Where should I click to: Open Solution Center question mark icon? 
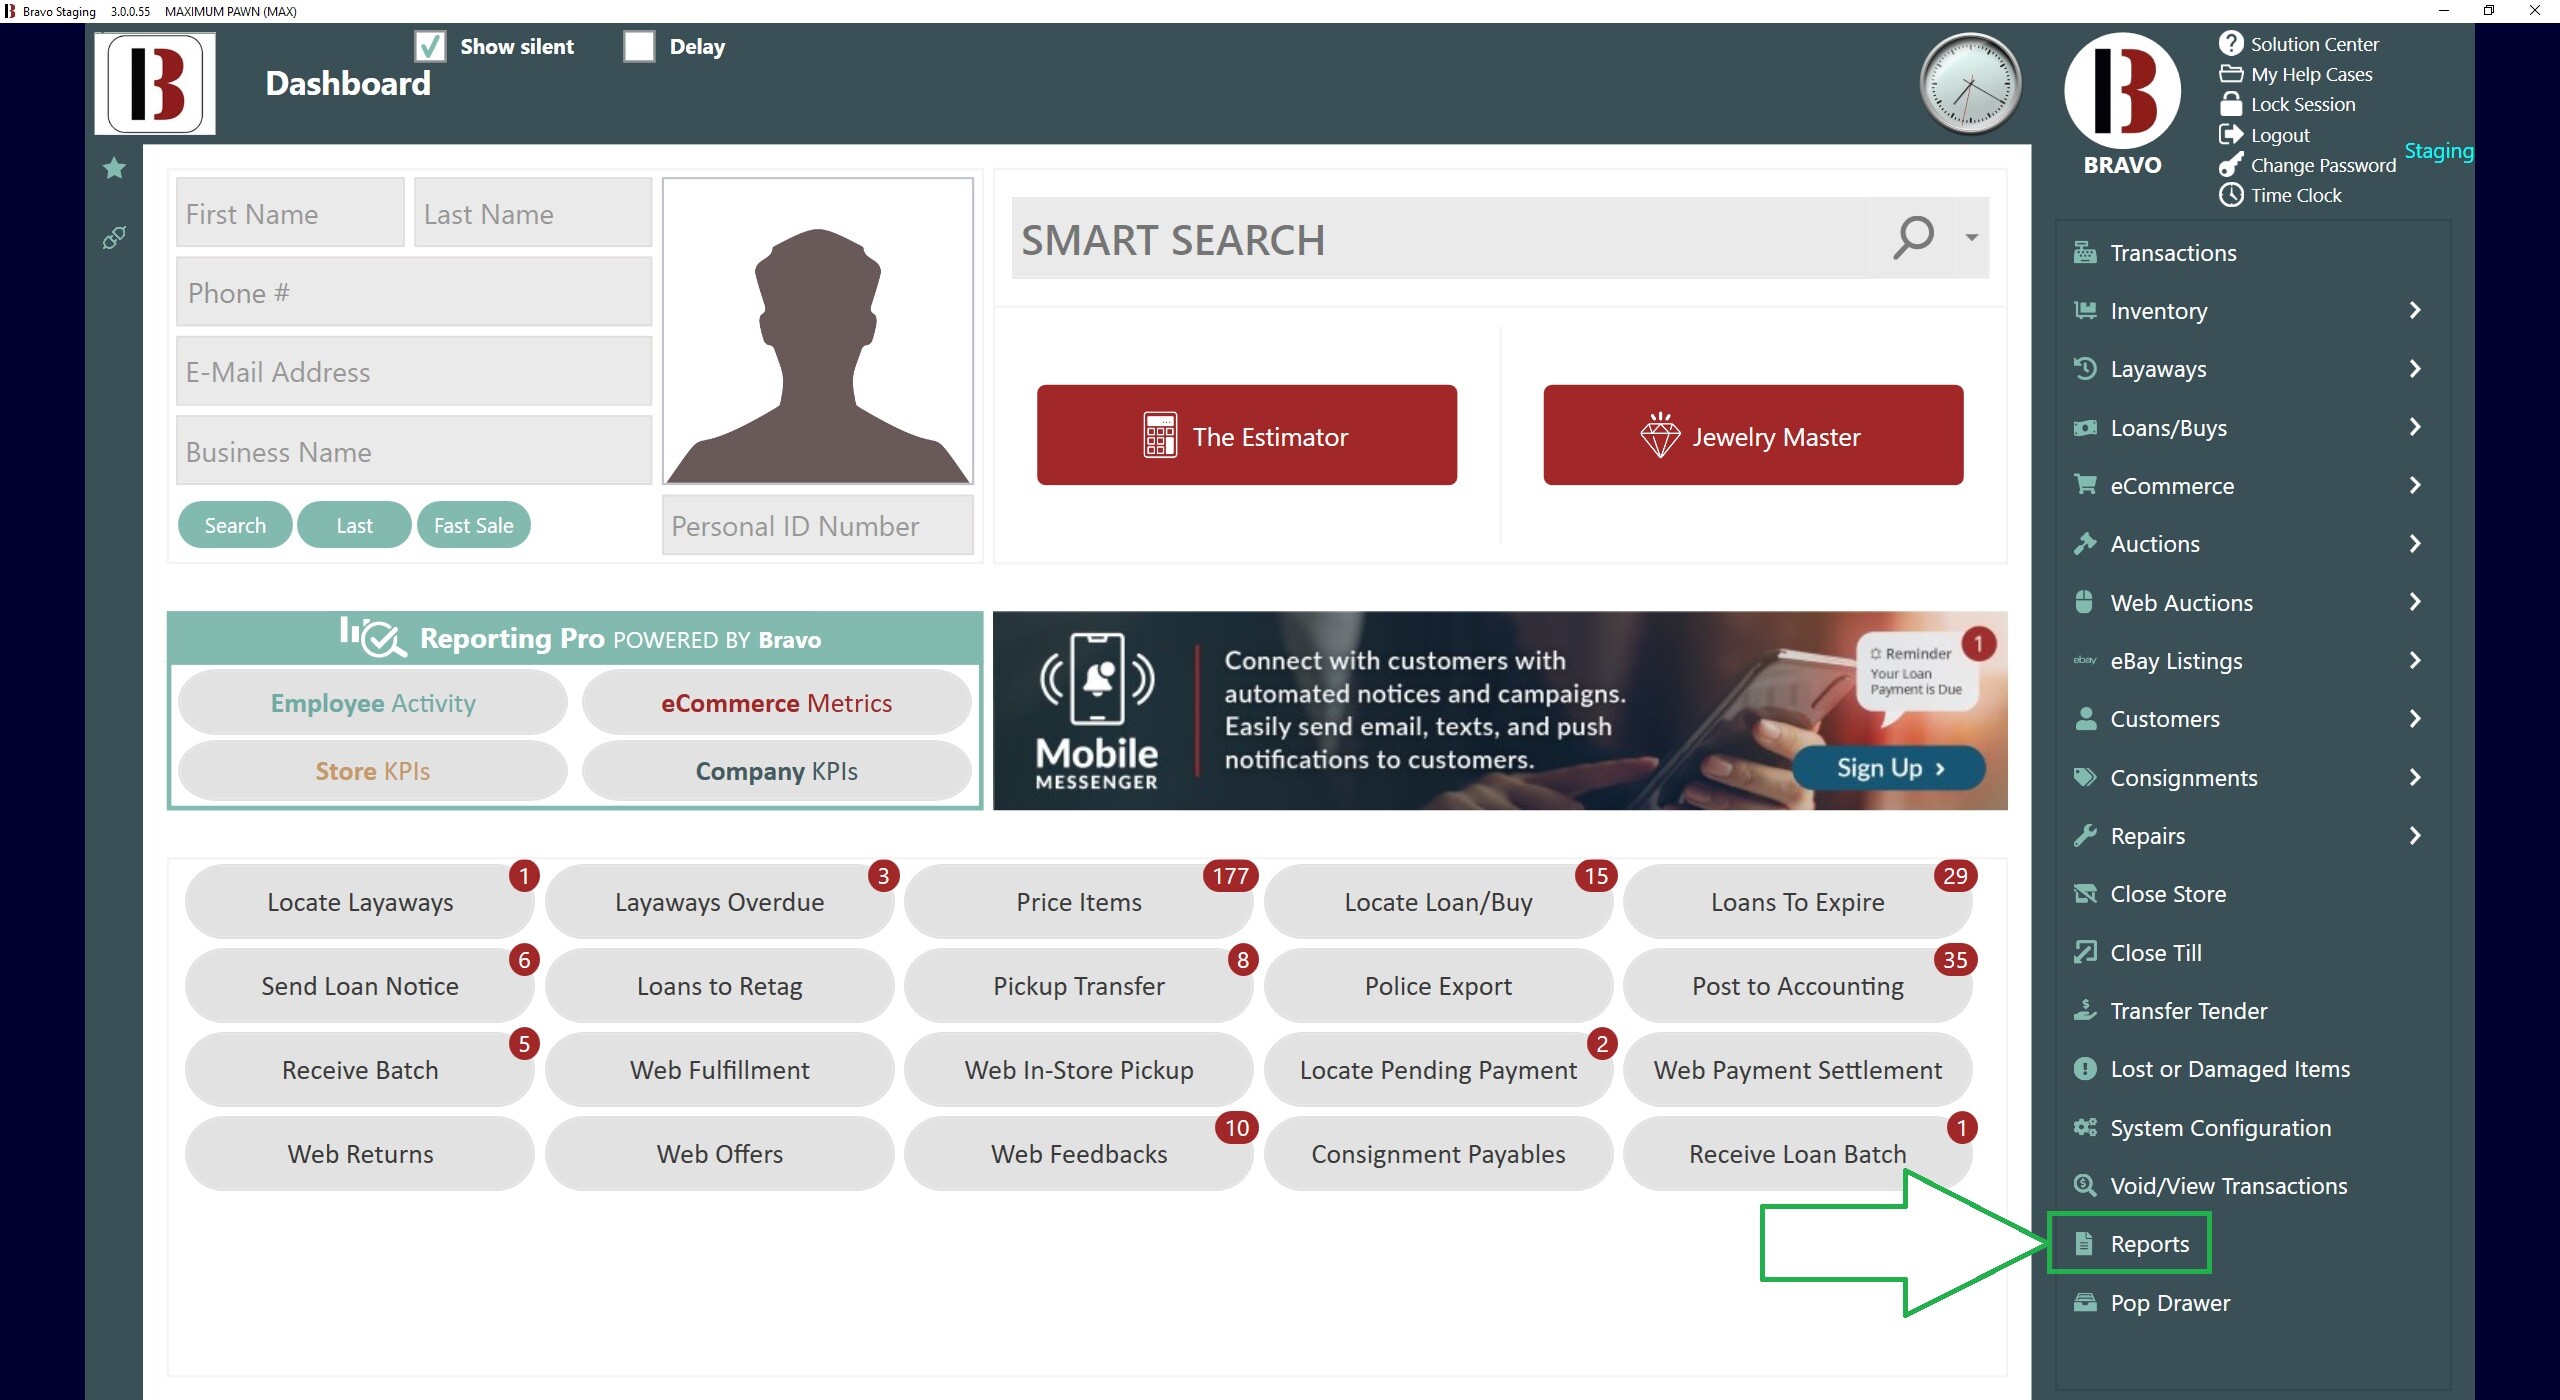pyautogui.click(x=2231, y=43)
